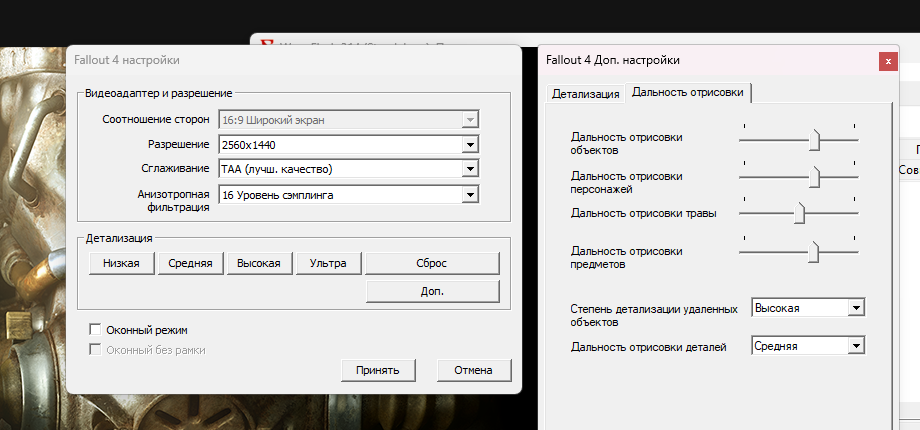The image size is (920, 430).
Task: Enable the Оконный режим checkbox
Action: (x=96, y=329)
